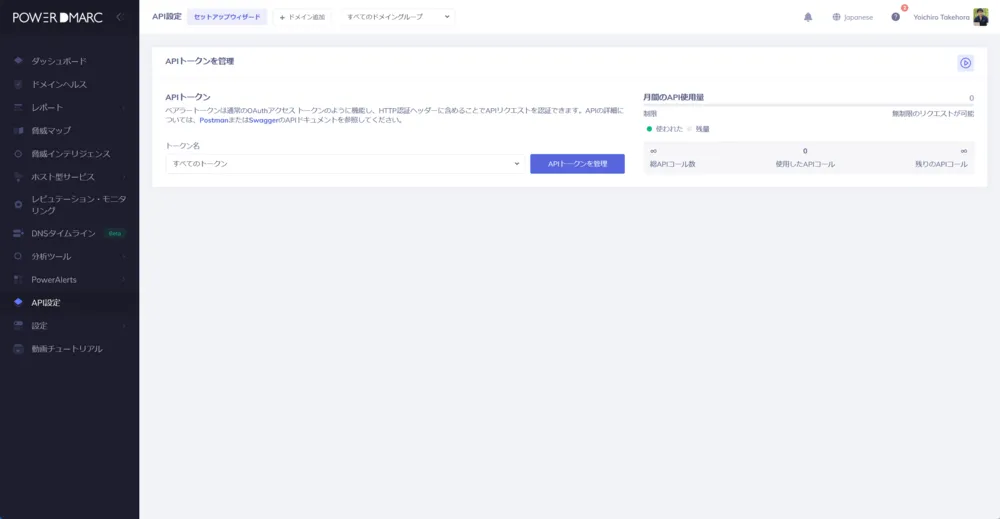The image size is (1000, 519).
Task: Click the API設定 page title in header
Action: (167, 17)
